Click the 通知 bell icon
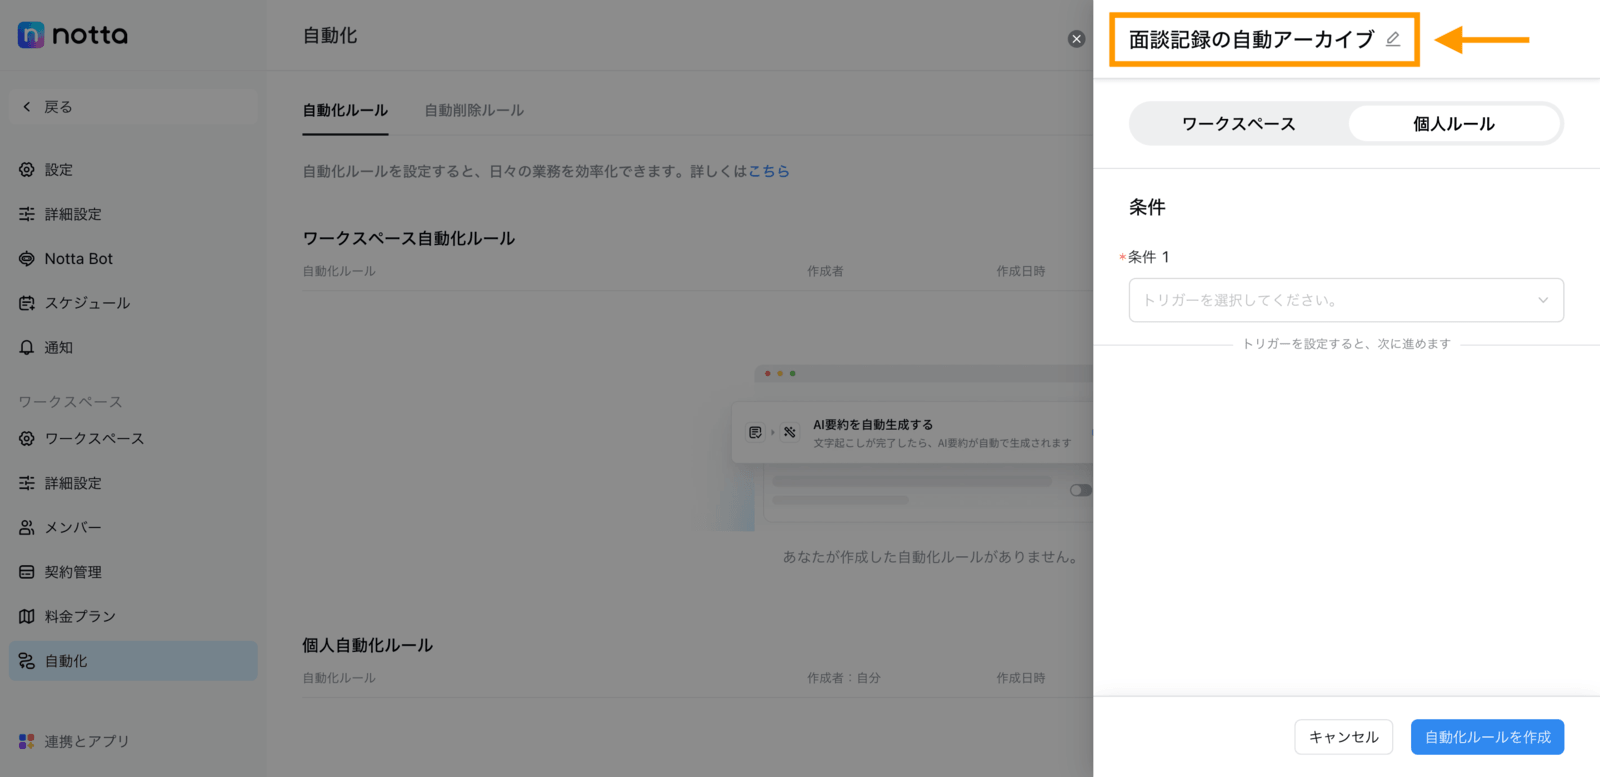The height and width of the screenshot is (777, 1600). coord(27,348)
